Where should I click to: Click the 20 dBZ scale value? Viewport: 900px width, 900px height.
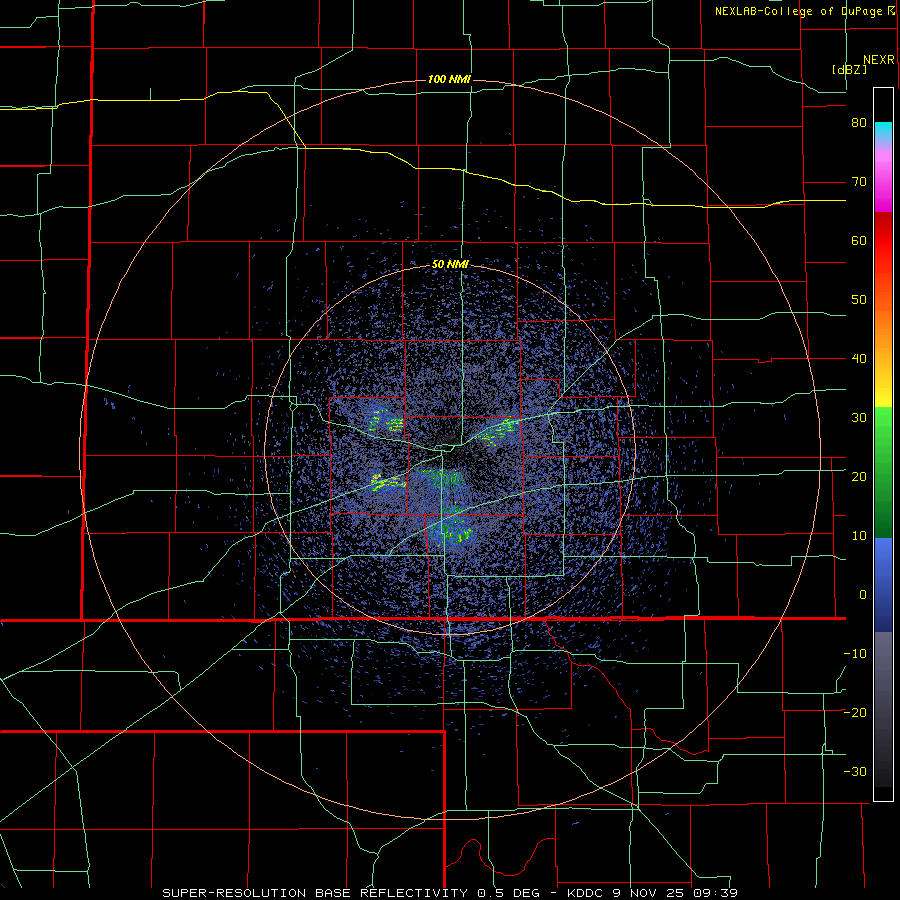coord(859,477)
